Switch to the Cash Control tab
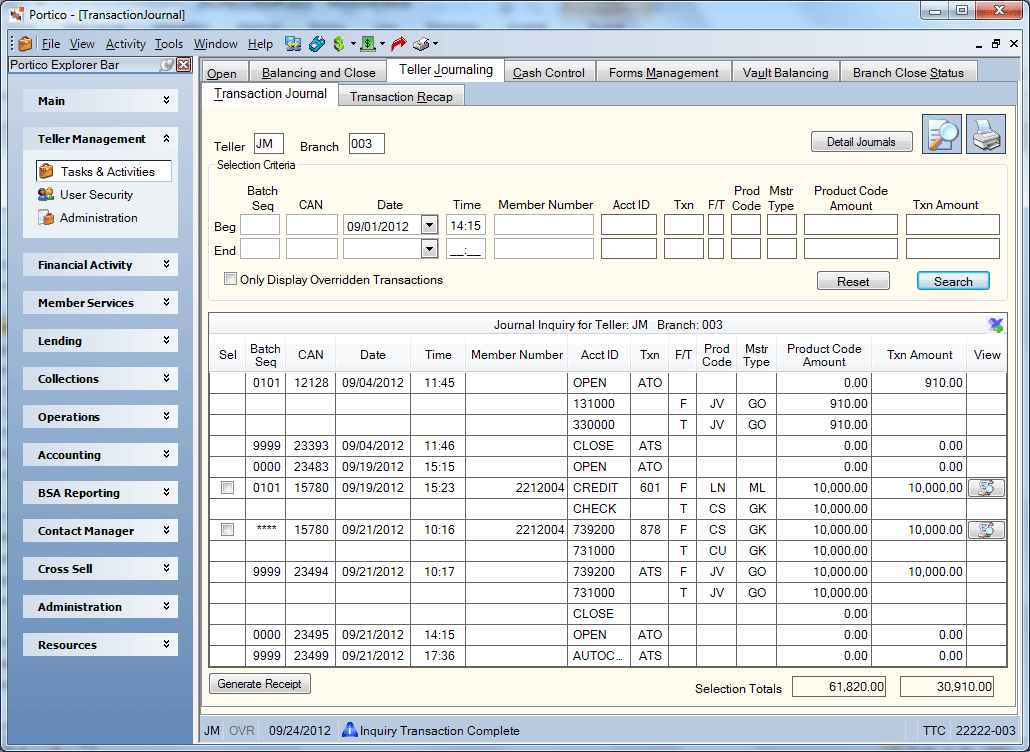 (549, 73)
